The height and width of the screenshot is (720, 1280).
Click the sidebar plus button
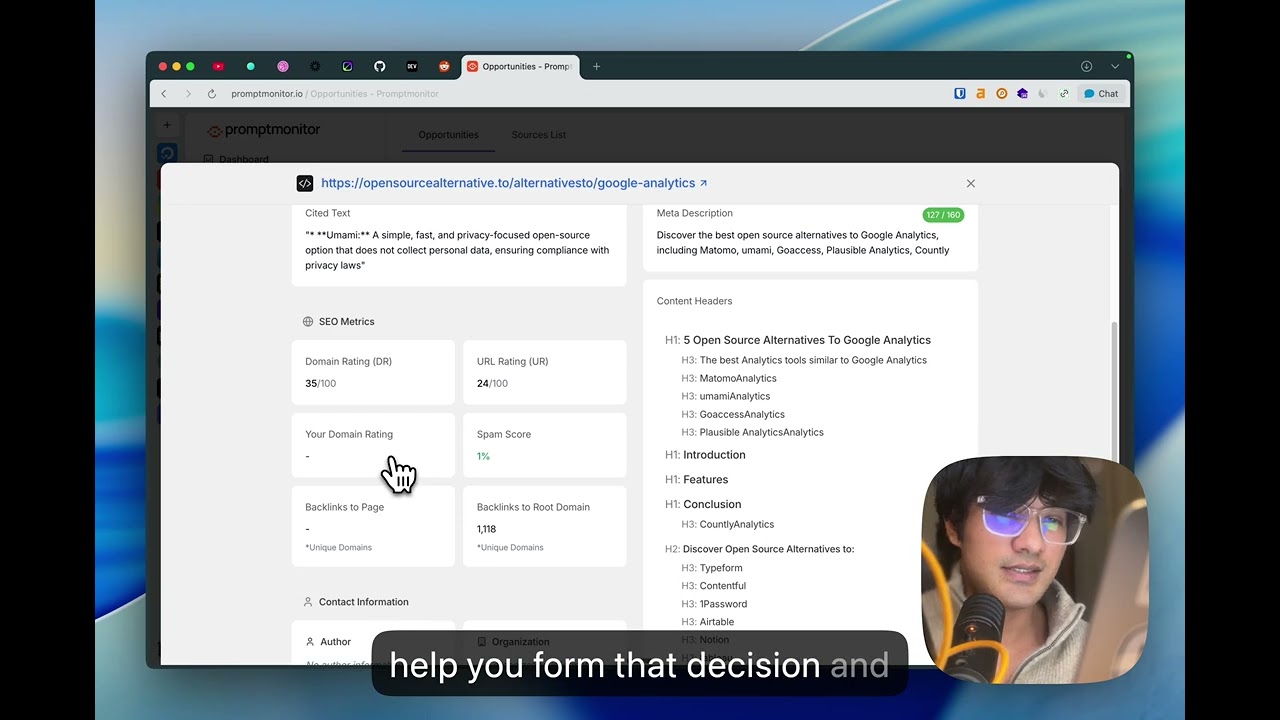click(167, 125)
